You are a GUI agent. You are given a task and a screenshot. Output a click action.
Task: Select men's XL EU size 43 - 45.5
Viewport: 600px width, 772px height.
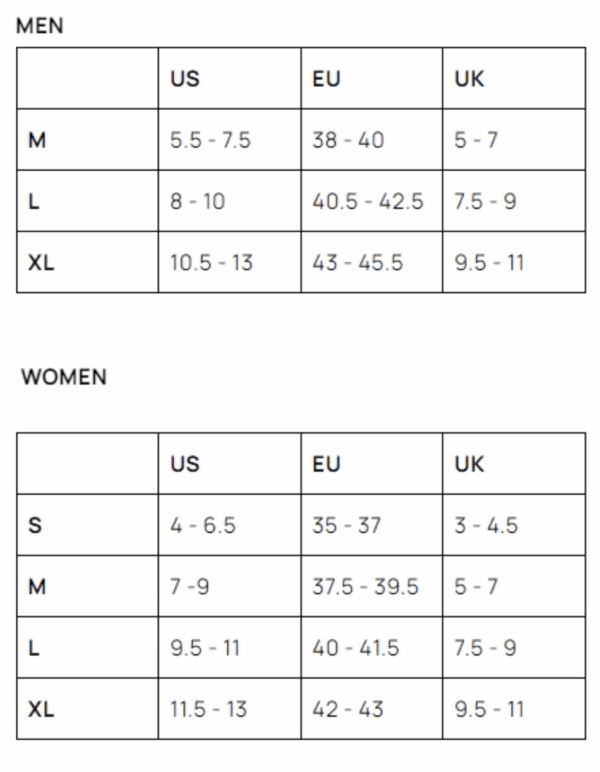358,263
